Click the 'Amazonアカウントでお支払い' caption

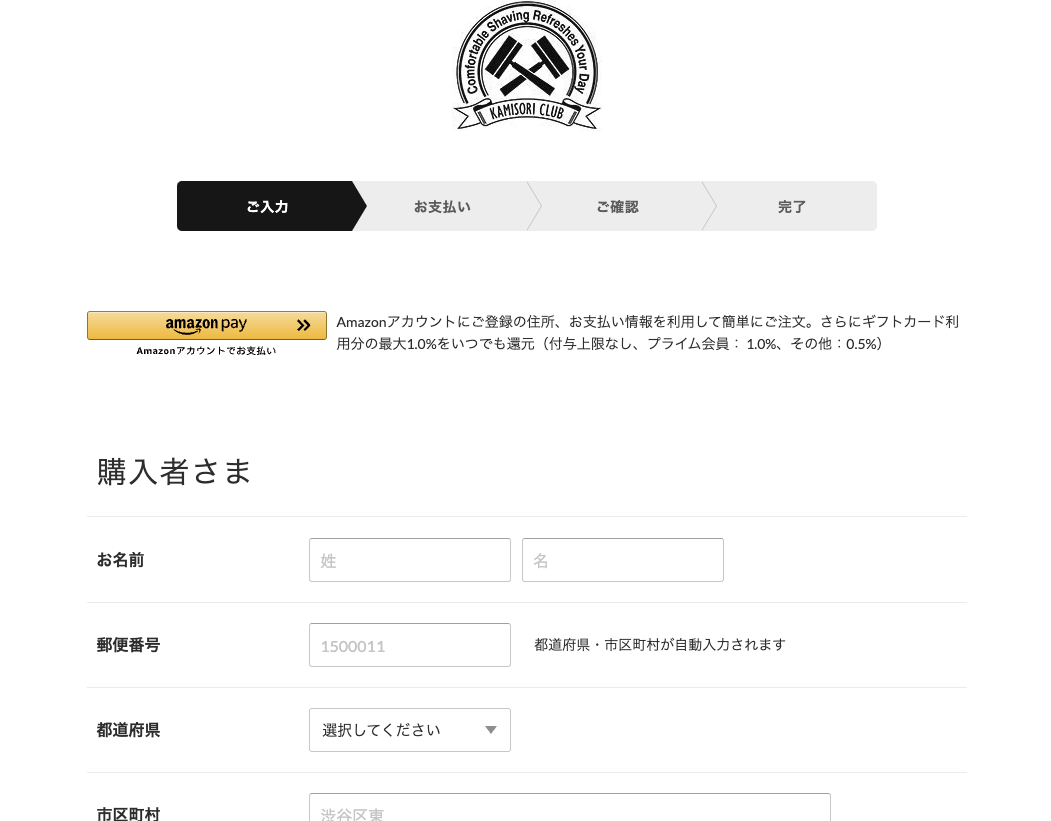pyautogui.click(x=206, y=351)
